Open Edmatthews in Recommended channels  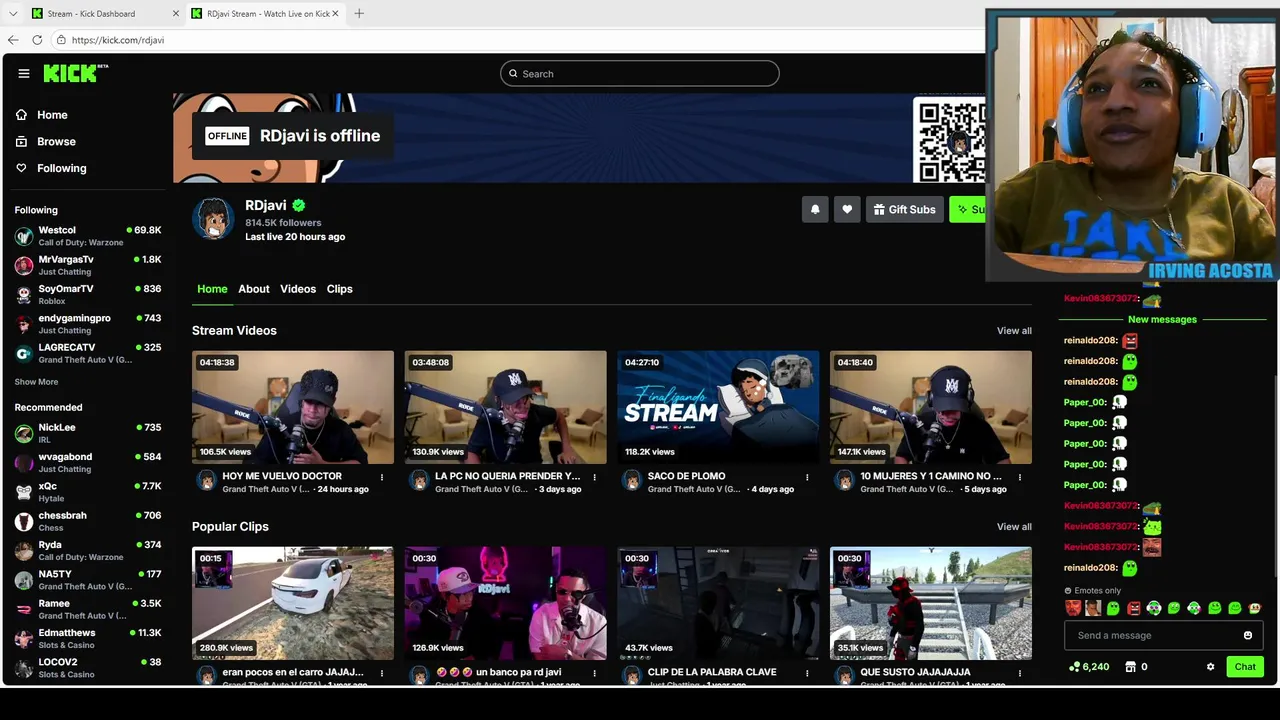point(88,638)
